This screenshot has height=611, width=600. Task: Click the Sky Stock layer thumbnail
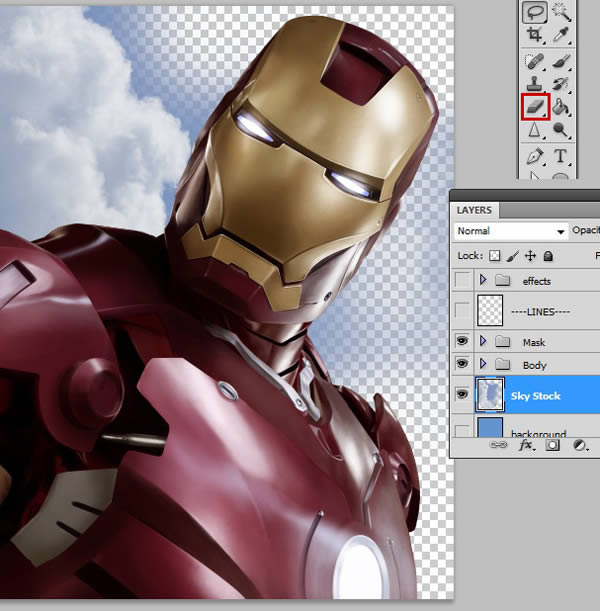click(490, 394)
